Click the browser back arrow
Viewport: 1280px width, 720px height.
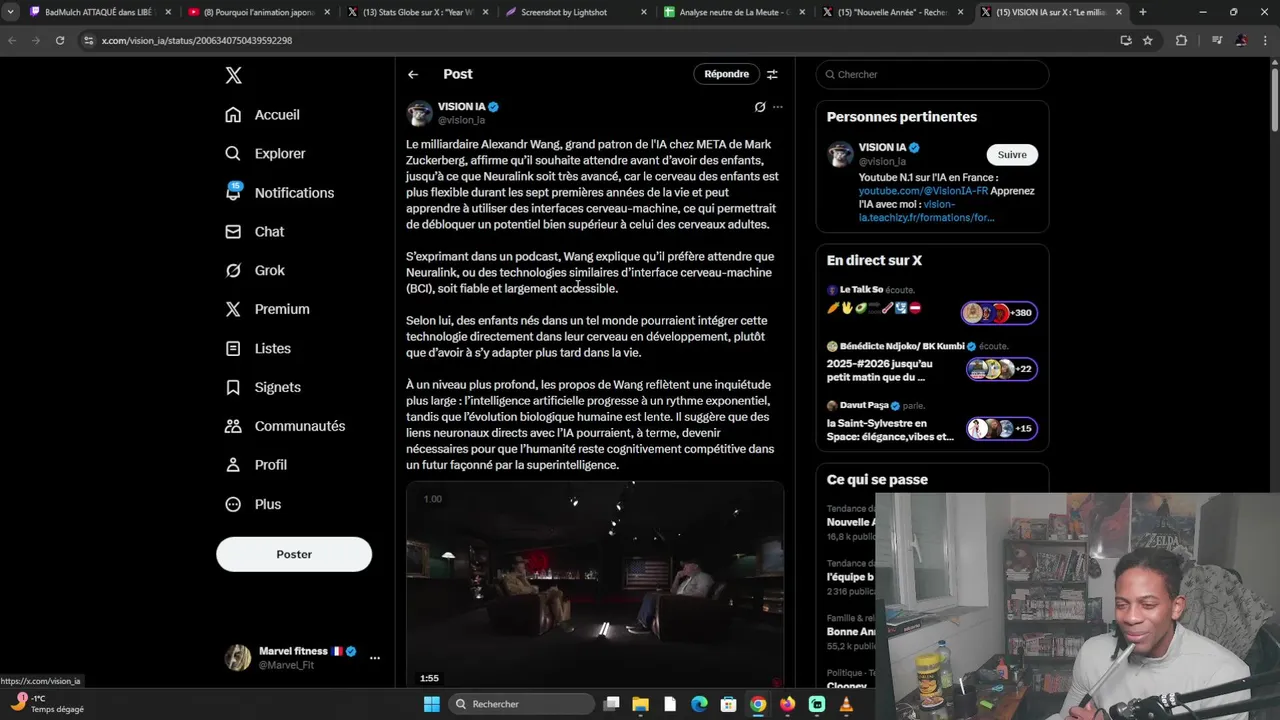click(x=12, y=40)
